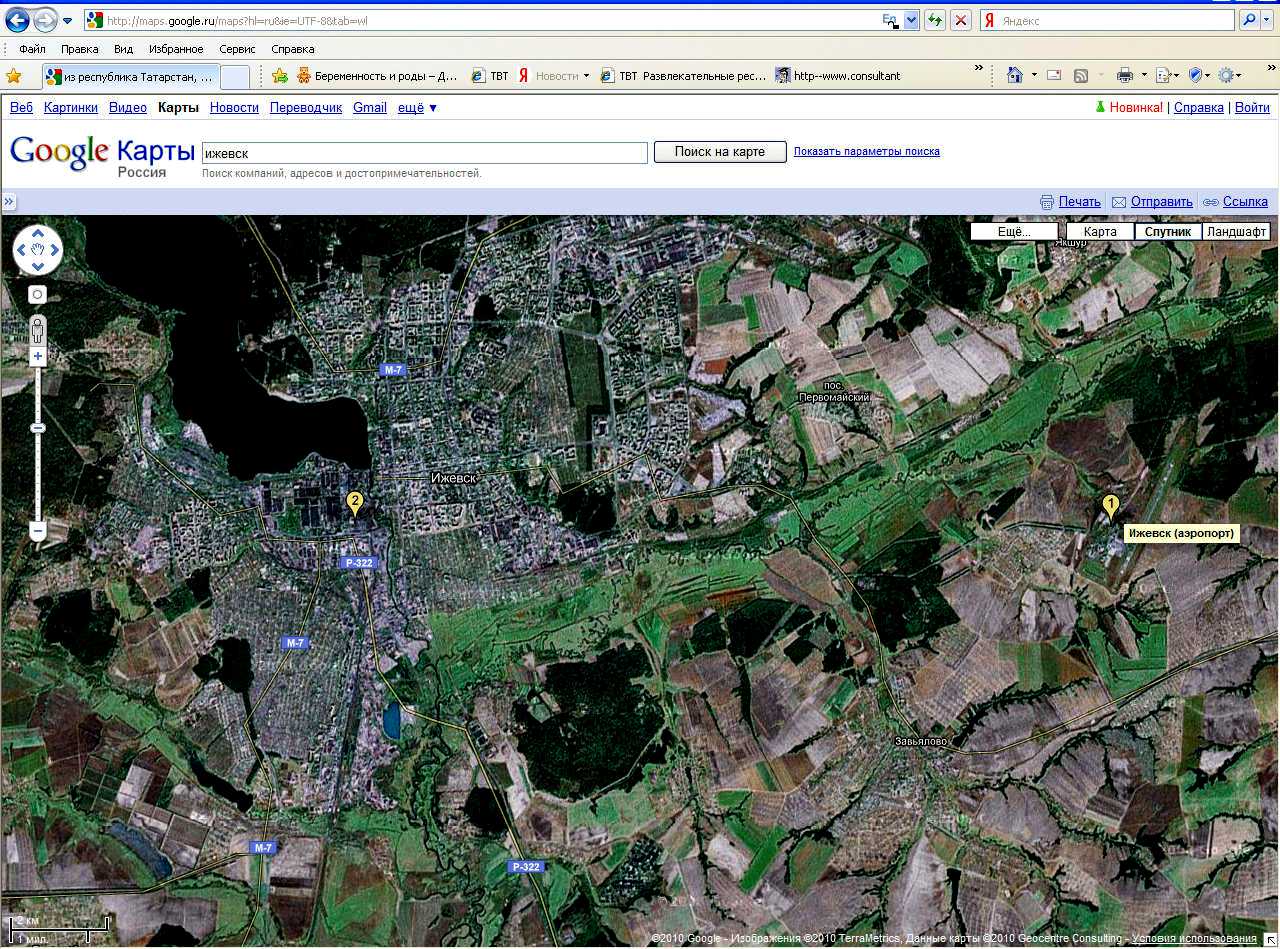Click the favorites star icon
The image size is (1280, 949).
point(14,75)
